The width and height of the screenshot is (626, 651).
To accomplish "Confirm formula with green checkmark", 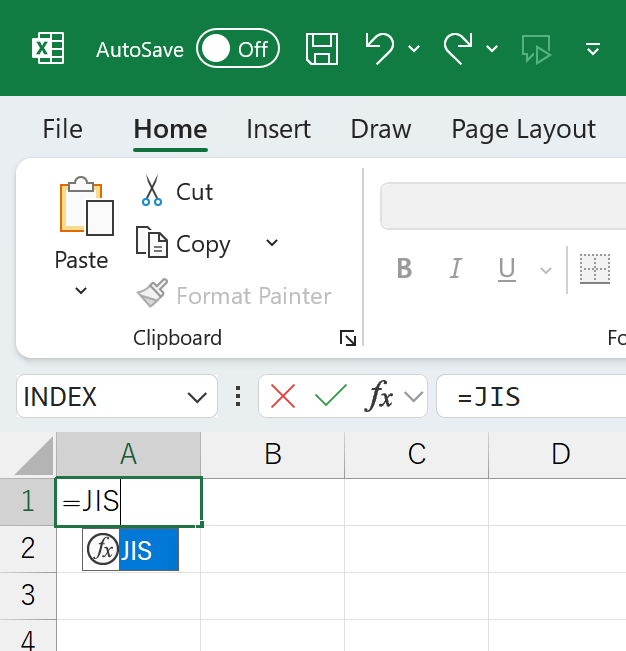I will [x=330, y=397].
